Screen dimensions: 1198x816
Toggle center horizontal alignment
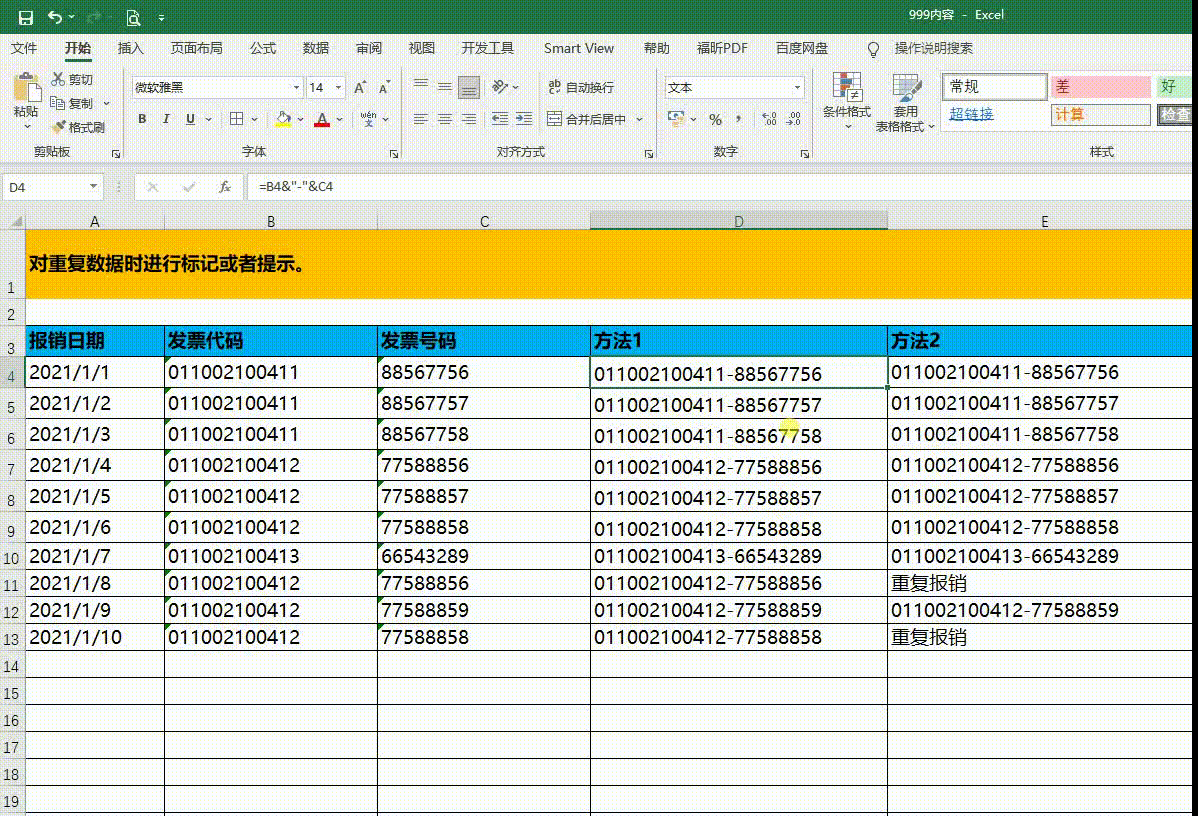click(445, 118)
